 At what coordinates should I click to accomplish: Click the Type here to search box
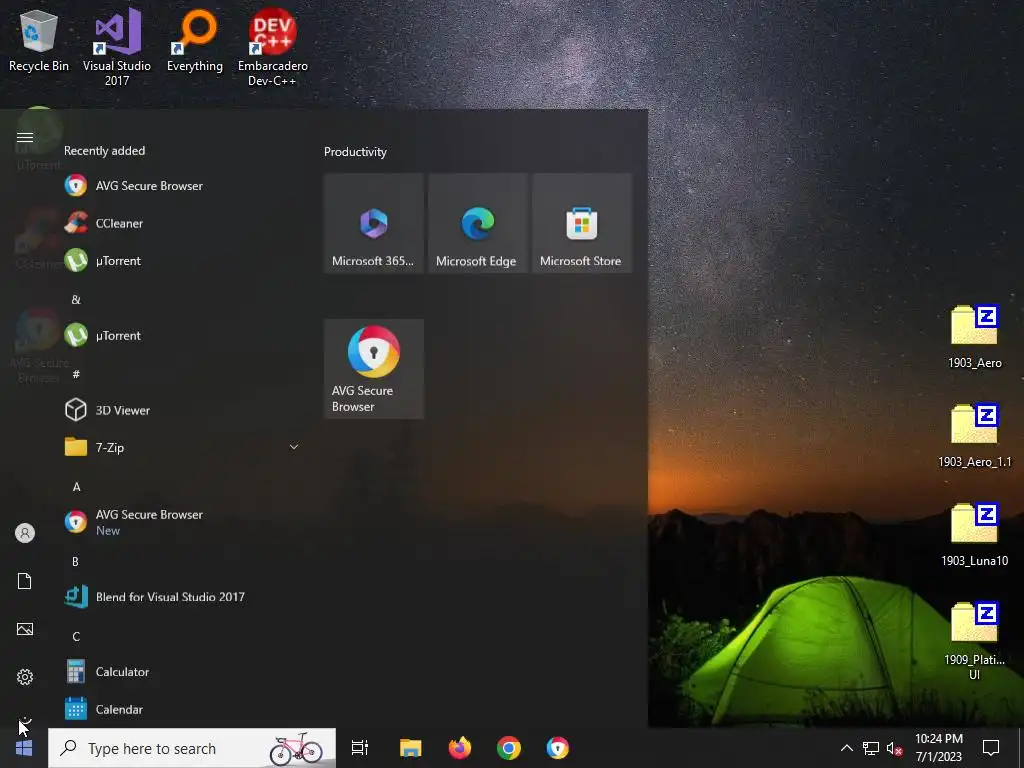(x=192, y=748)
